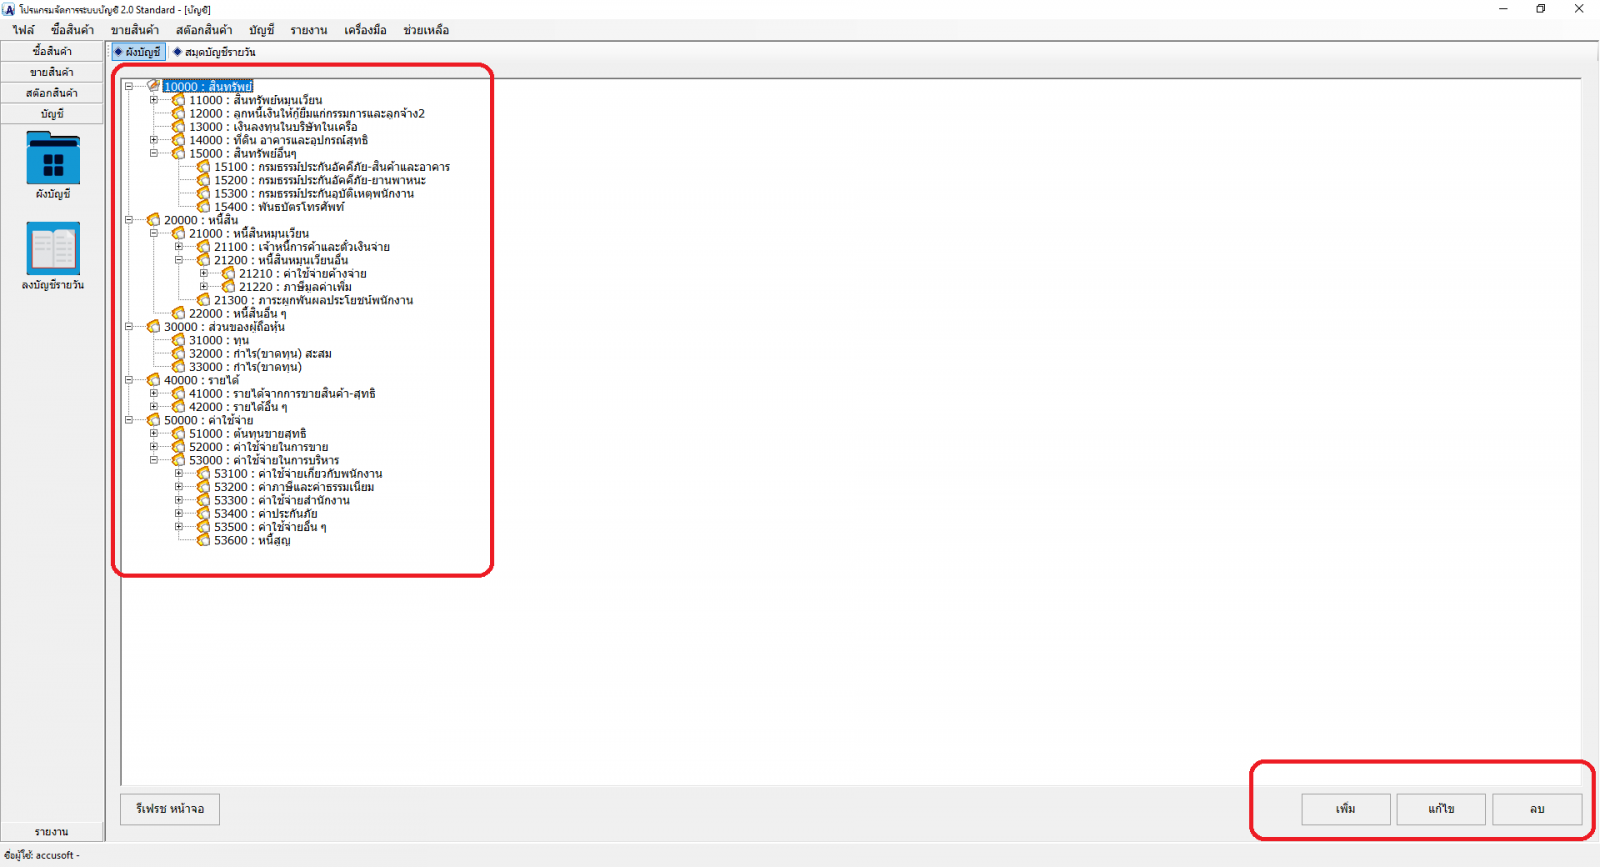
Task: Click the ขายสินค้า button in the left sidebar
Action: pyautogui.click(x=52, y=72)
